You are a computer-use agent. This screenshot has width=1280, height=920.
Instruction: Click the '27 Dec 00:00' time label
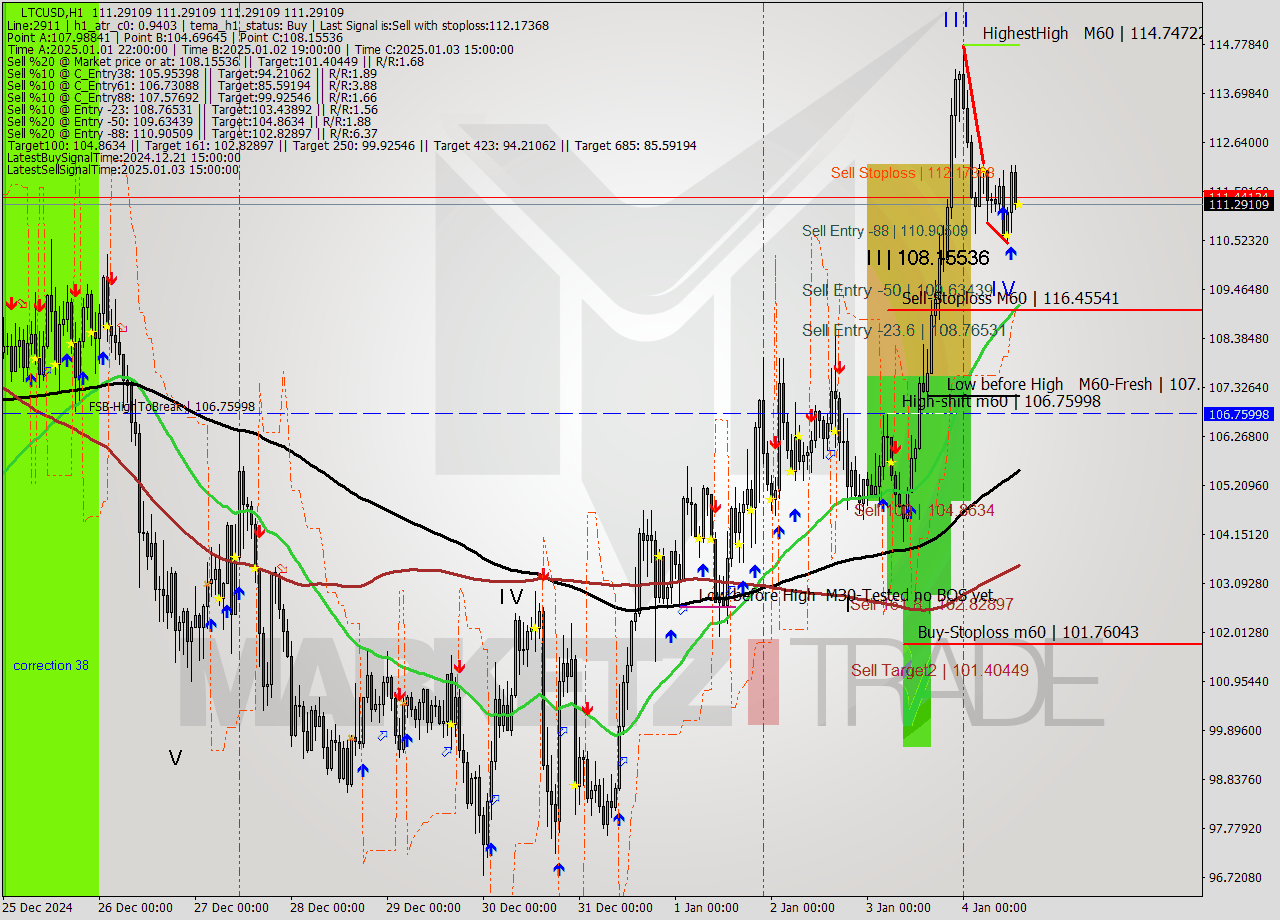coord(232,908)
